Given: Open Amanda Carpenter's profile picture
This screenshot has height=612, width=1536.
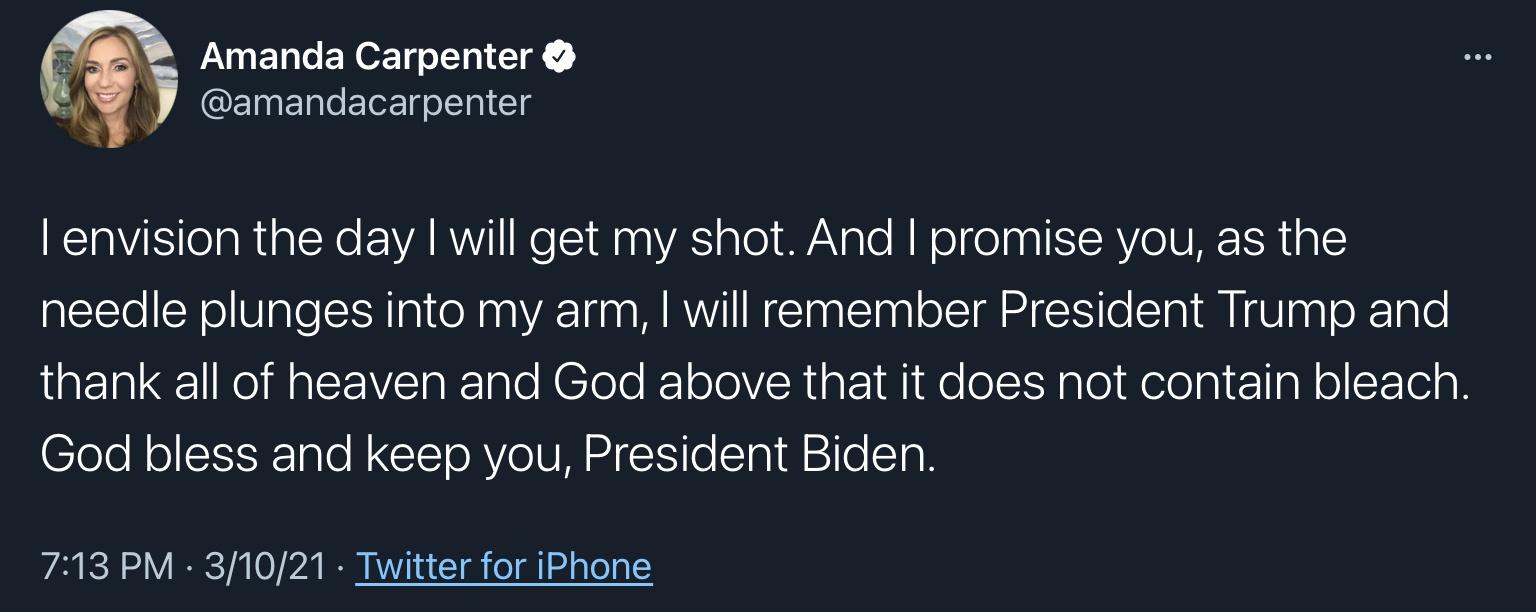Looking at the screenshot, I should tap(108, 80).
